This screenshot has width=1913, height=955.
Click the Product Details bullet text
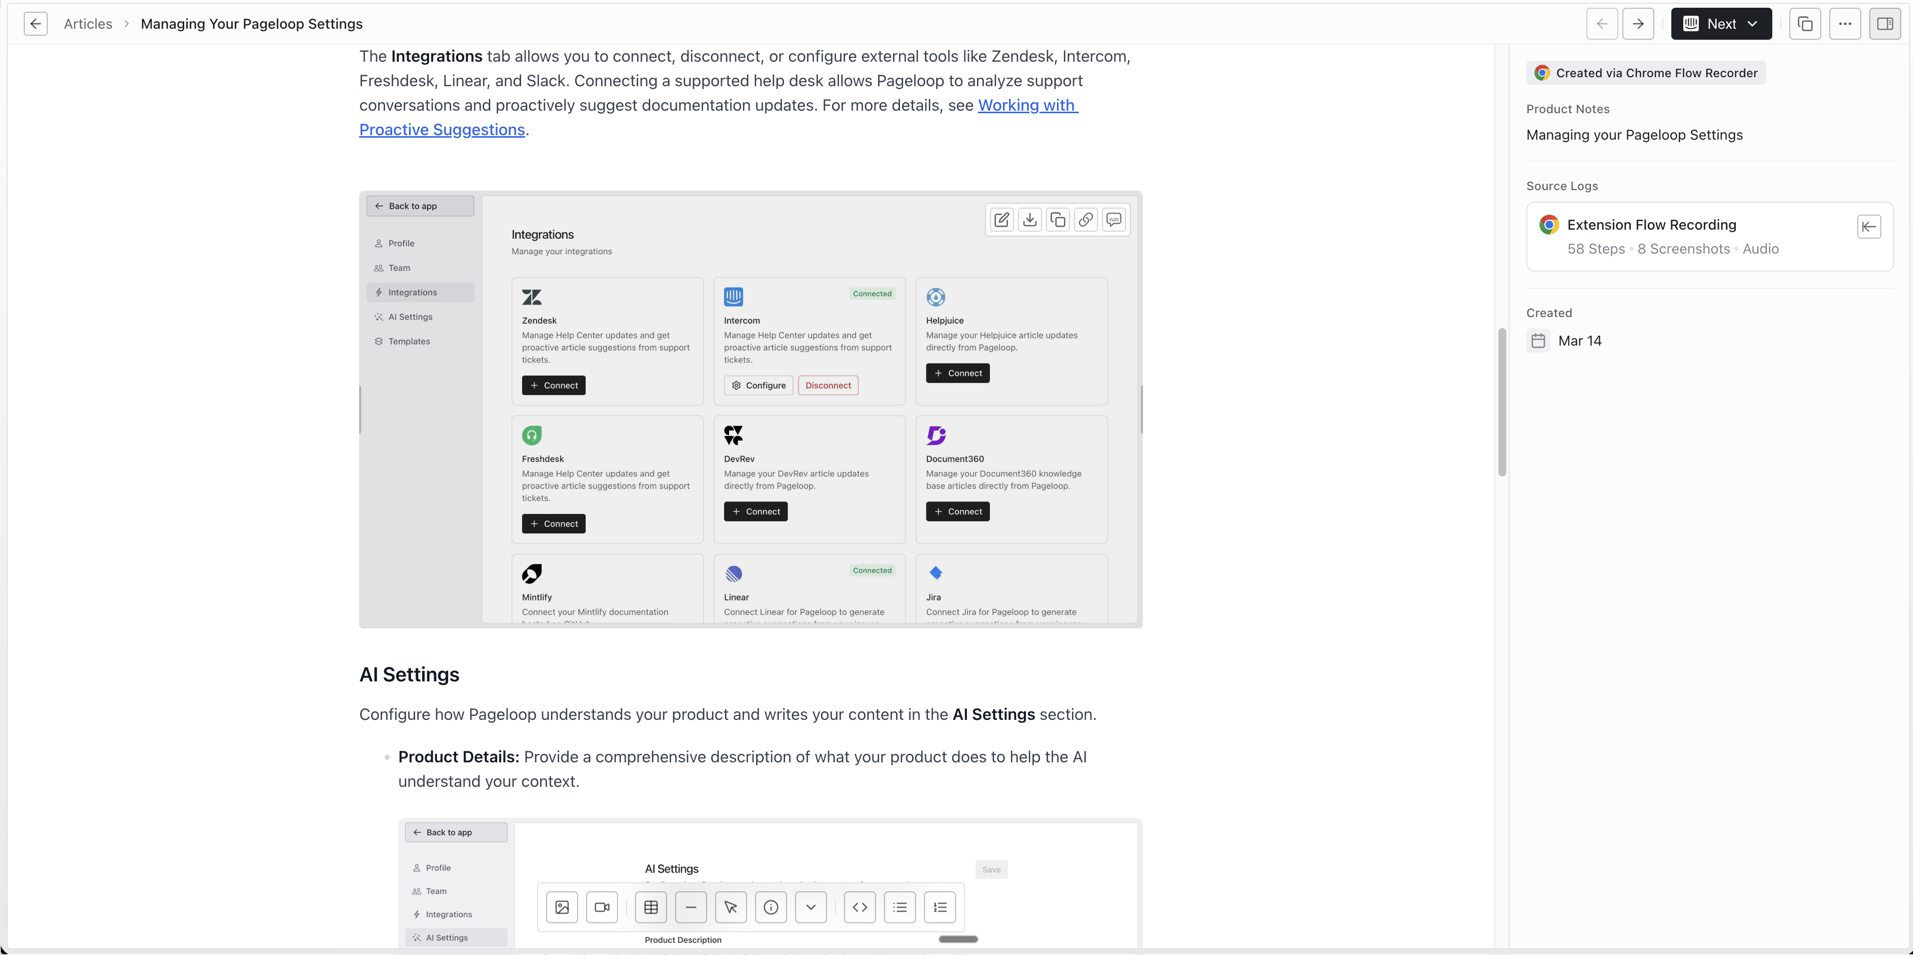click(742, 769)
